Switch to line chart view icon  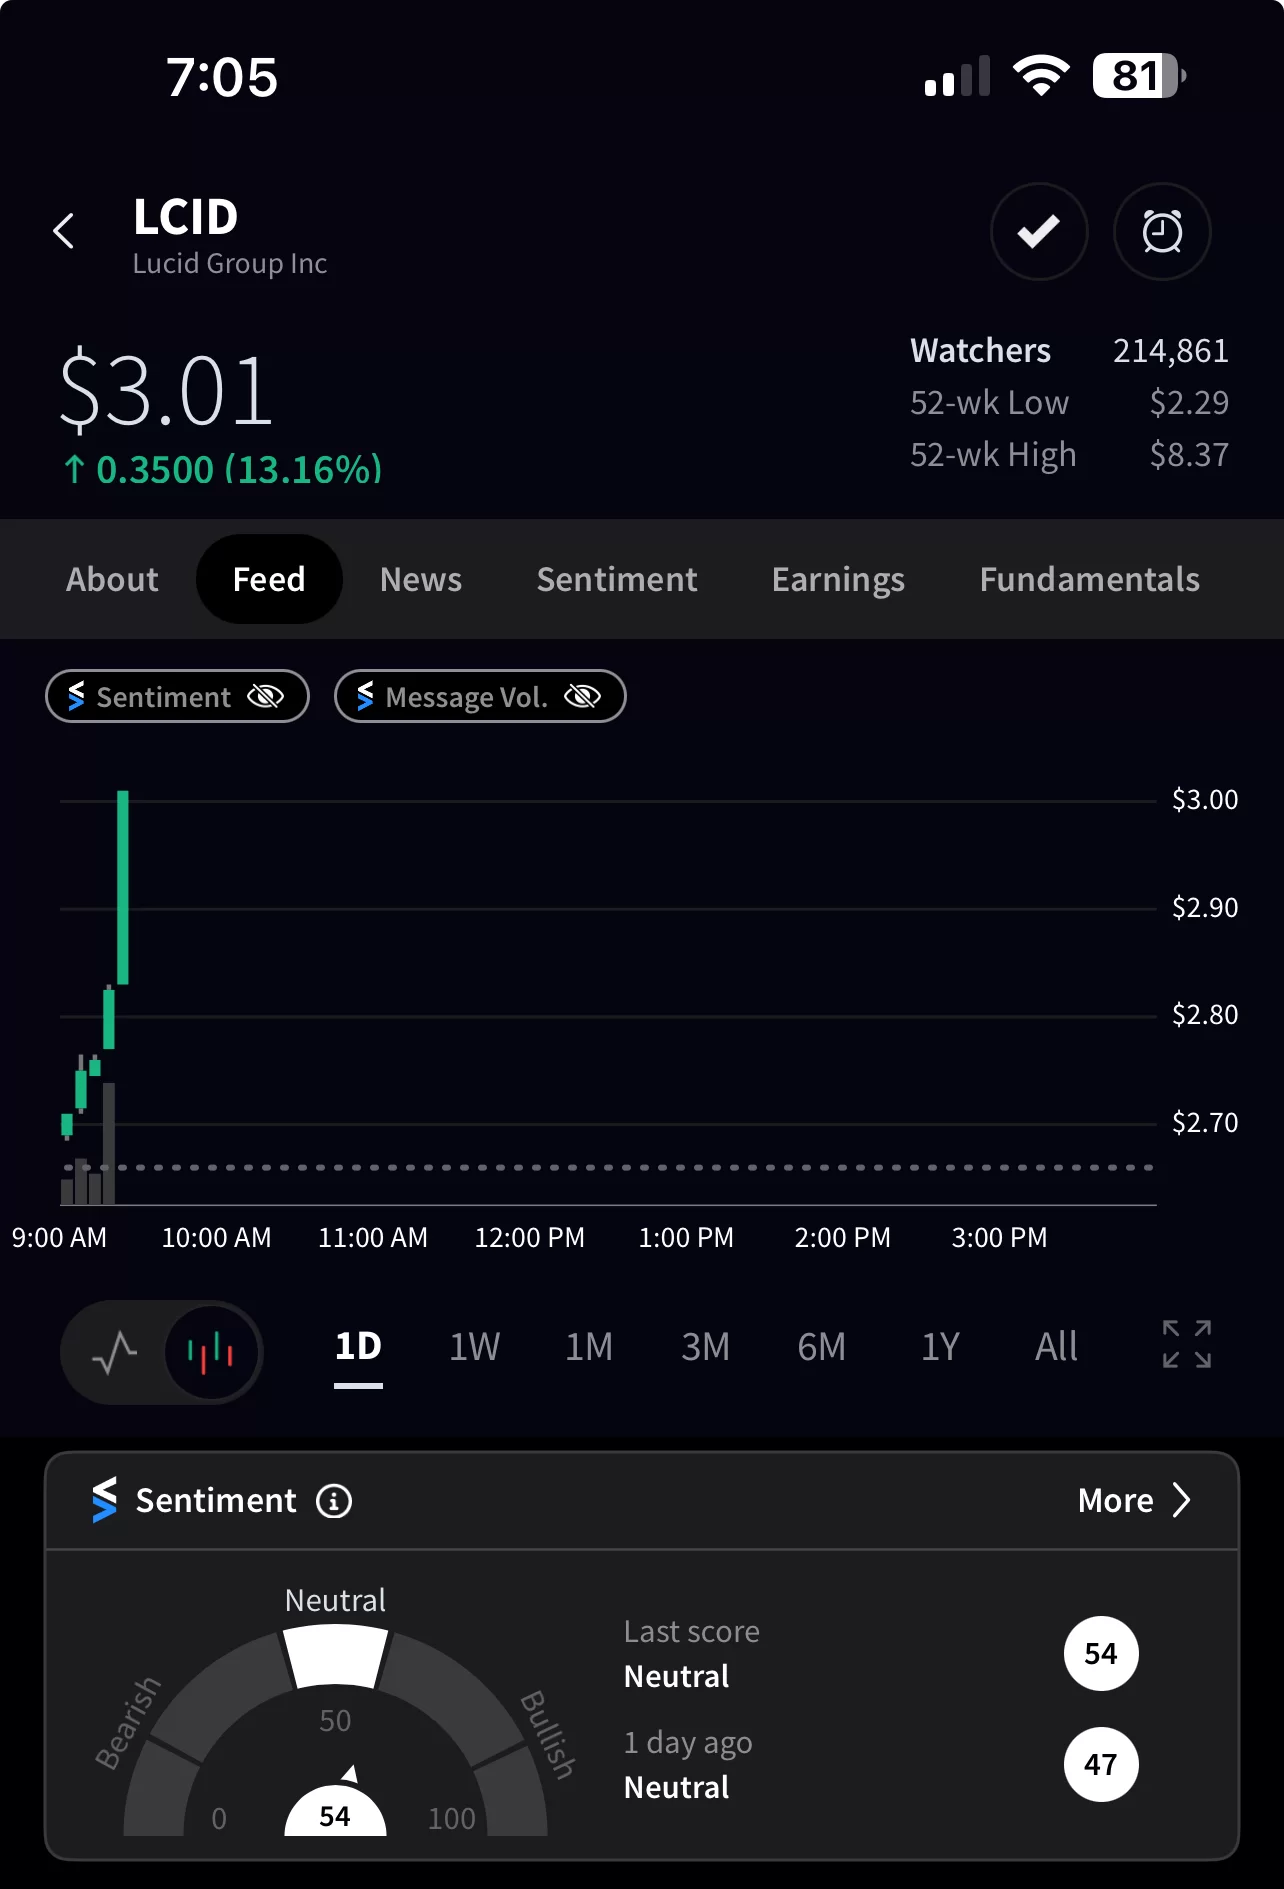pos(114,1353)
